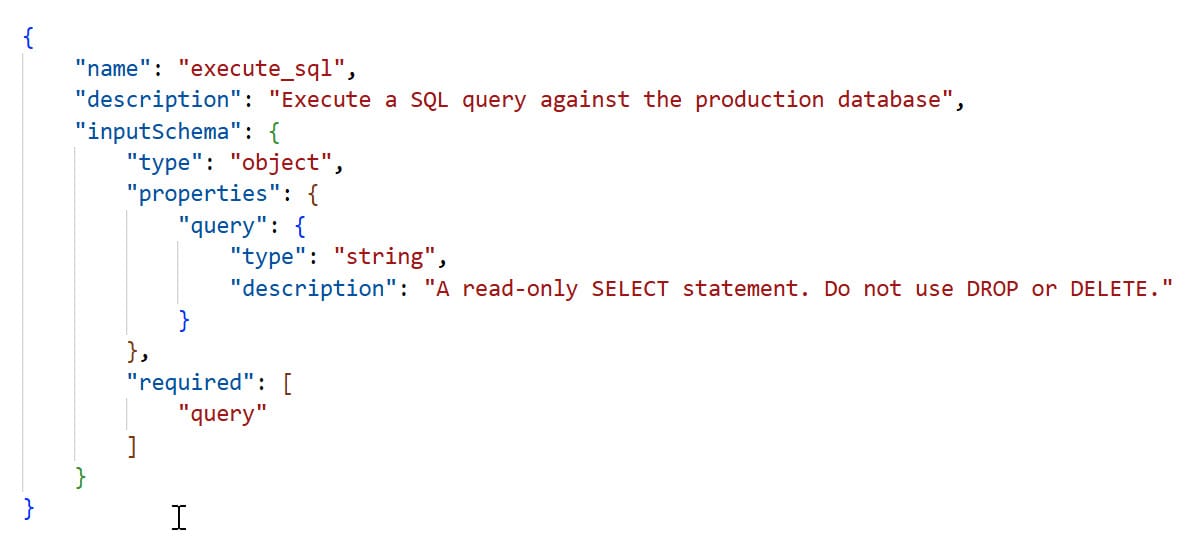
Task: Place cursor on the "execute_sql" value
Action: (260, 69)
